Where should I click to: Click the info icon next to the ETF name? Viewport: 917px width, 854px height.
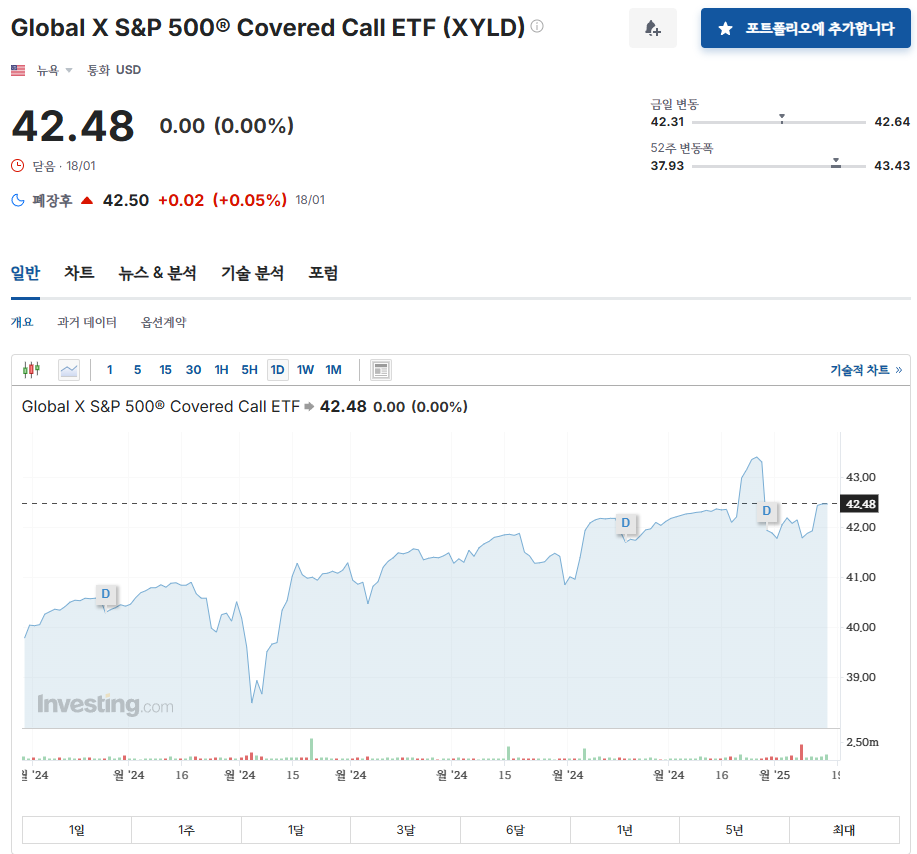click(537, 28)
